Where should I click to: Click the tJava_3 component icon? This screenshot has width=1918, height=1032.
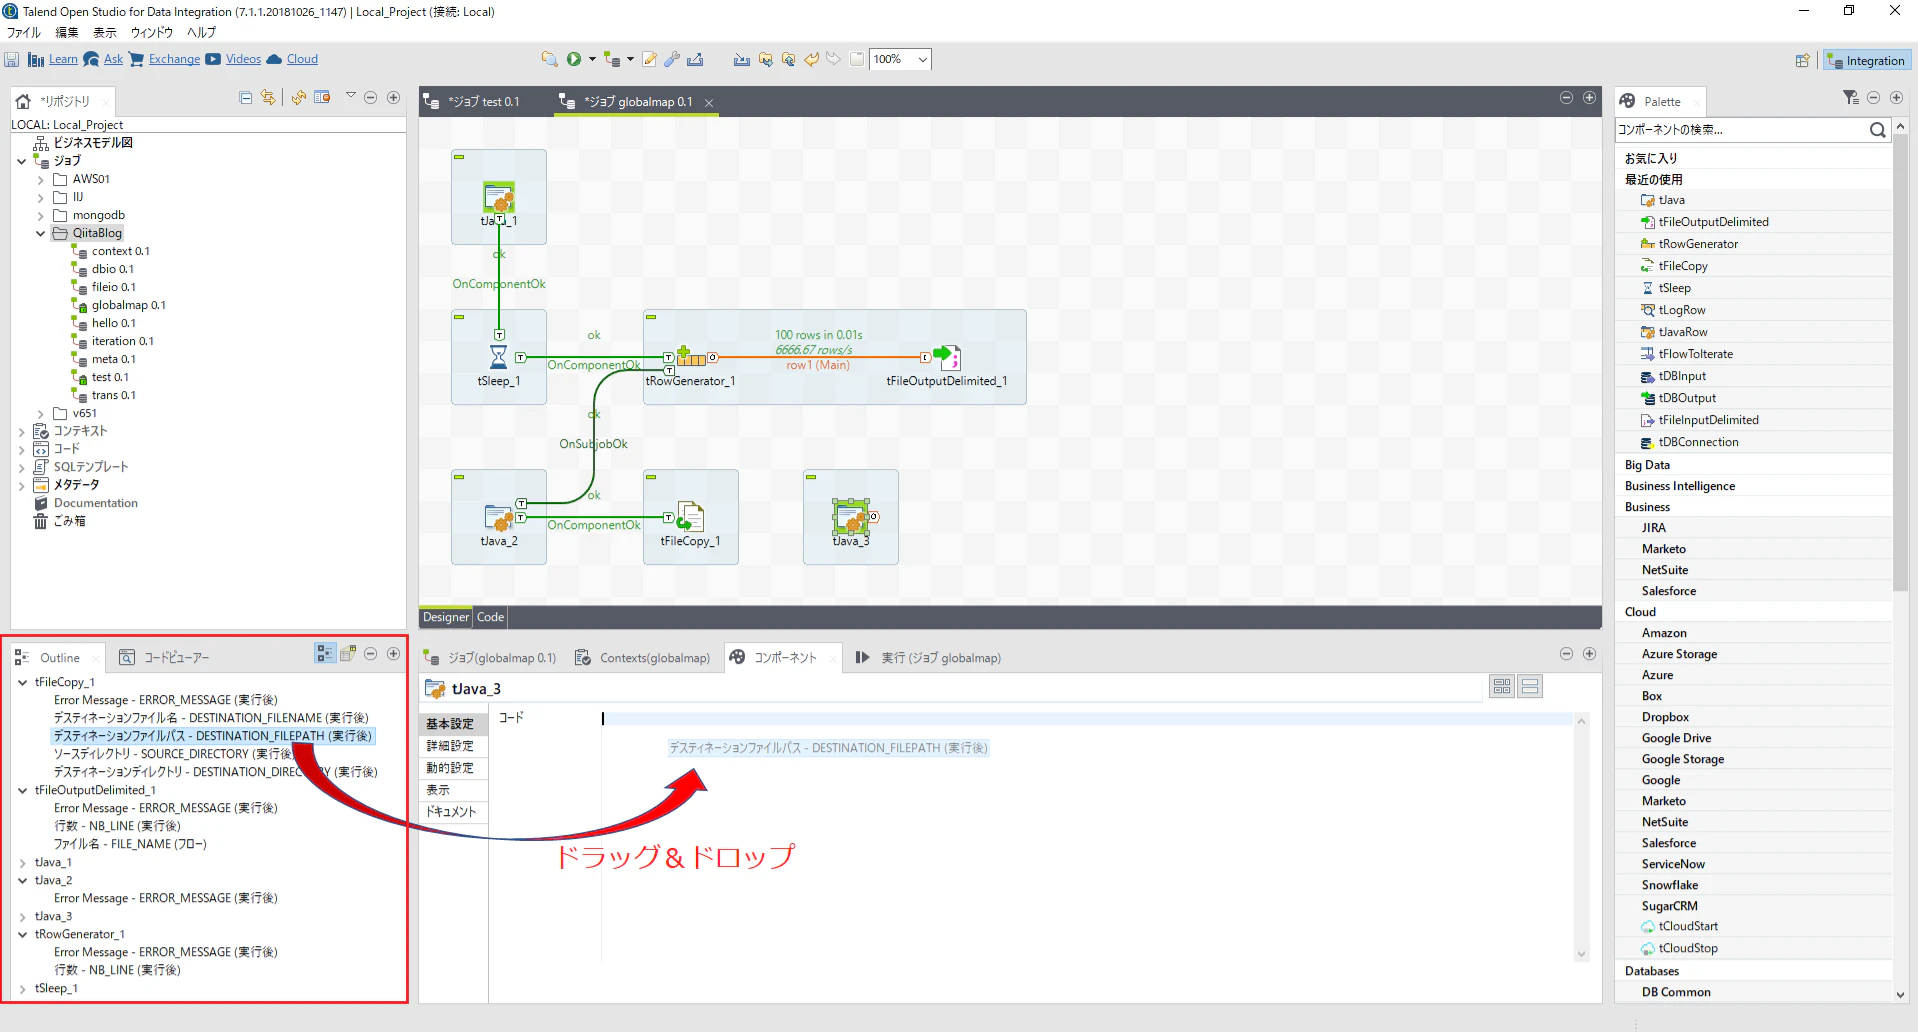(851, 516)
